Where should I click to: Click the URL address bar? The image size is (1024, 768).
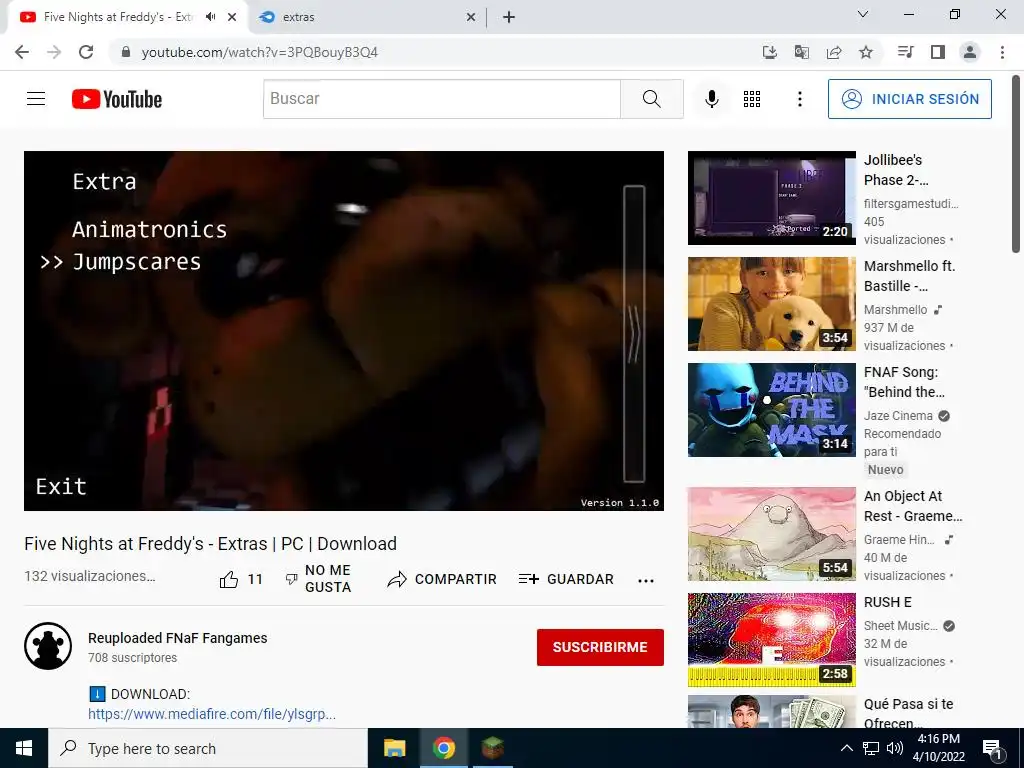point(431,52)
